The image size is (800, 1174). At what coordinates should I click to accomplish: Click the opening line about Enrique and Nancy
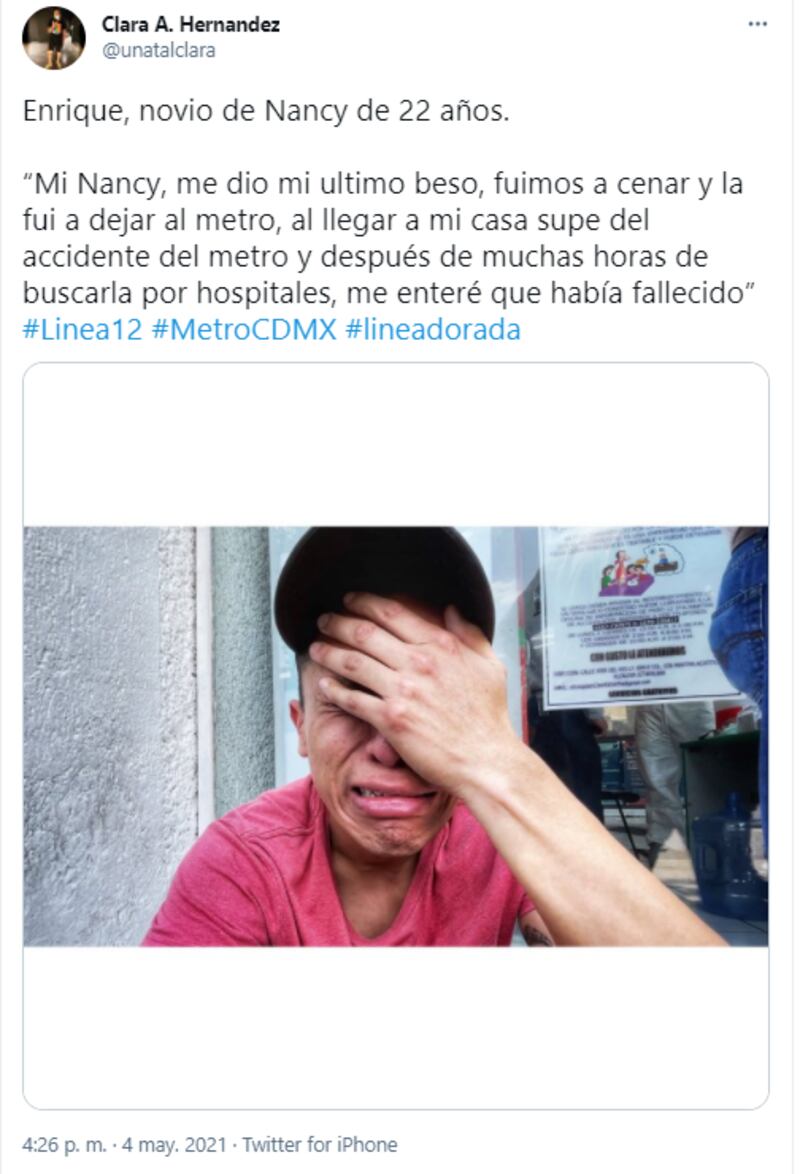point(266,111)
